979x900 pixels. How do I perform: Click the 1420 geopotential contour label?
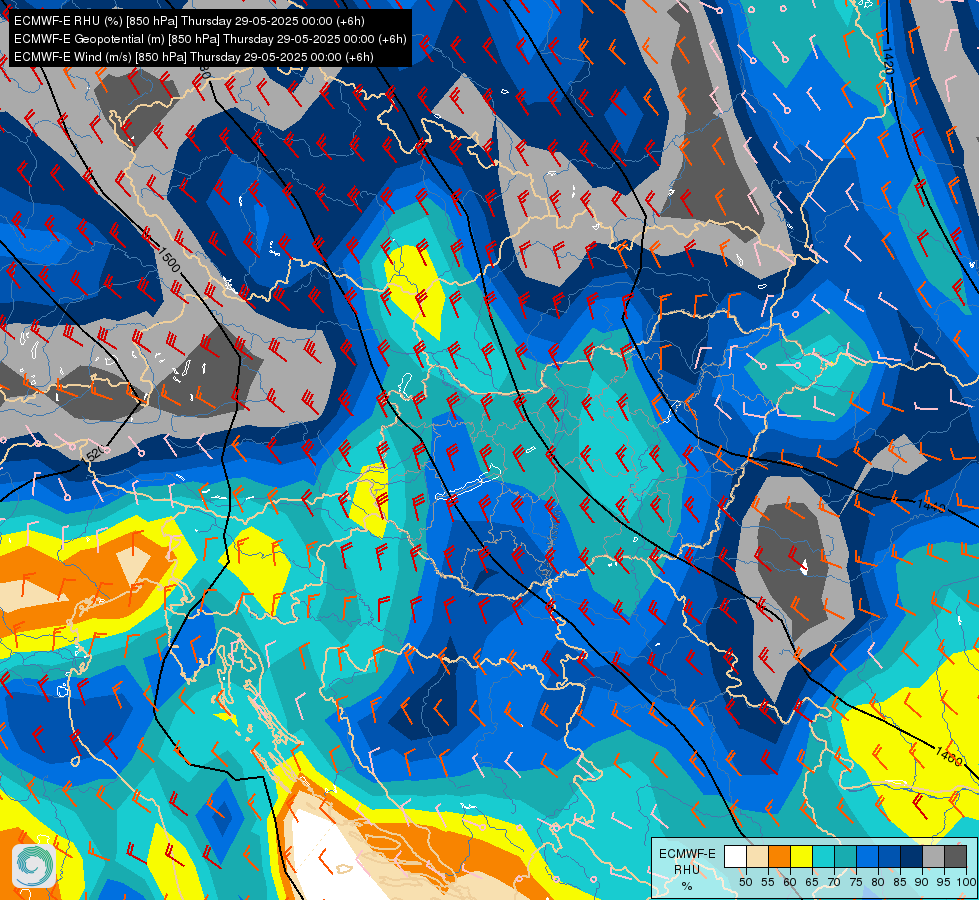[x=888, y=61]
